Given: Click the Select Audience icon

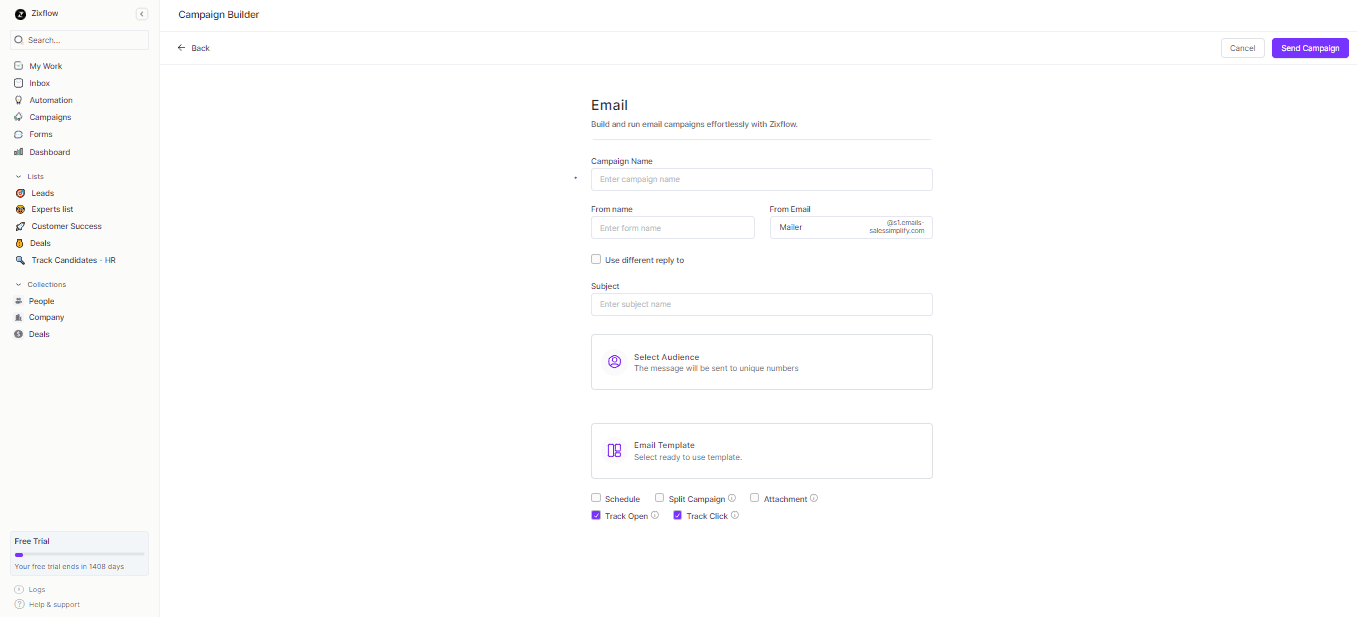Looking at the screenshot, I should click(x=614, y=361).
